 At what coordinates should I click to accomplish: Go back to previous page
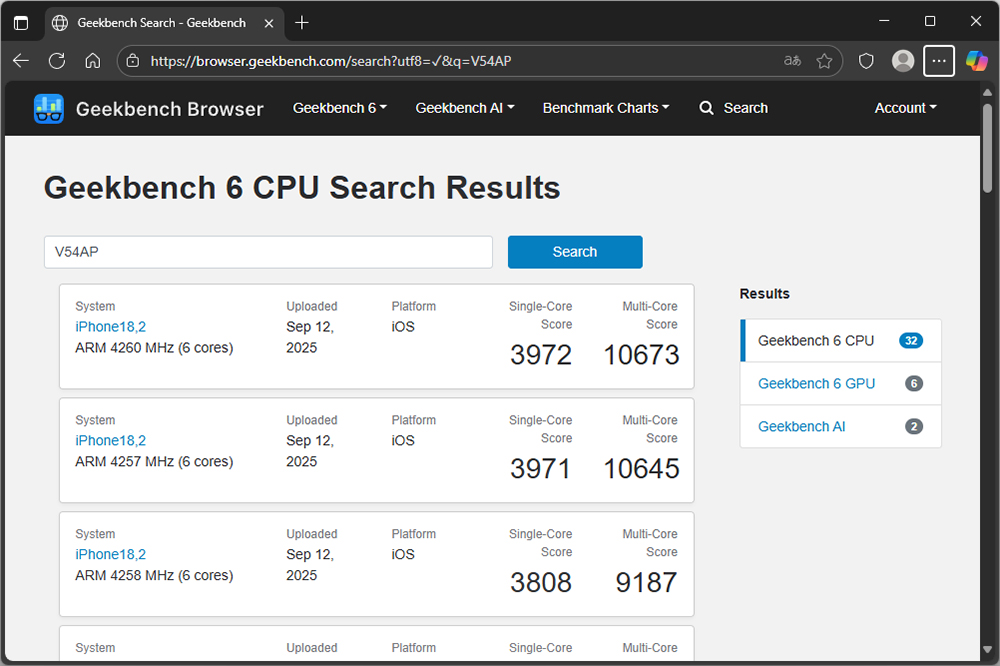point(21,61)
